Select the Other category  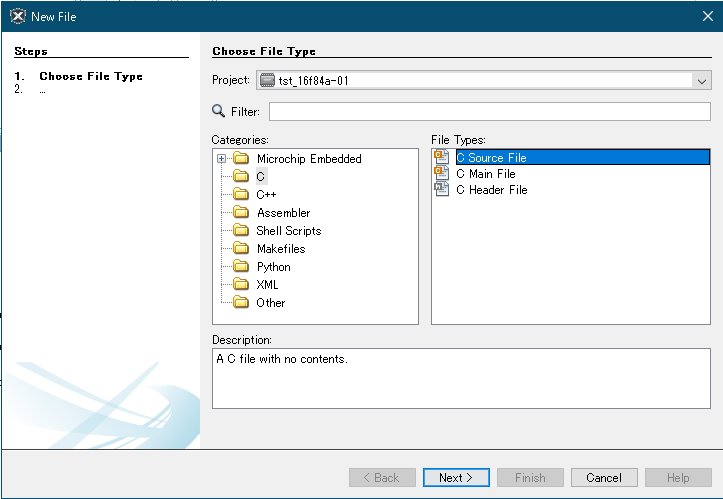click(271, 303)
